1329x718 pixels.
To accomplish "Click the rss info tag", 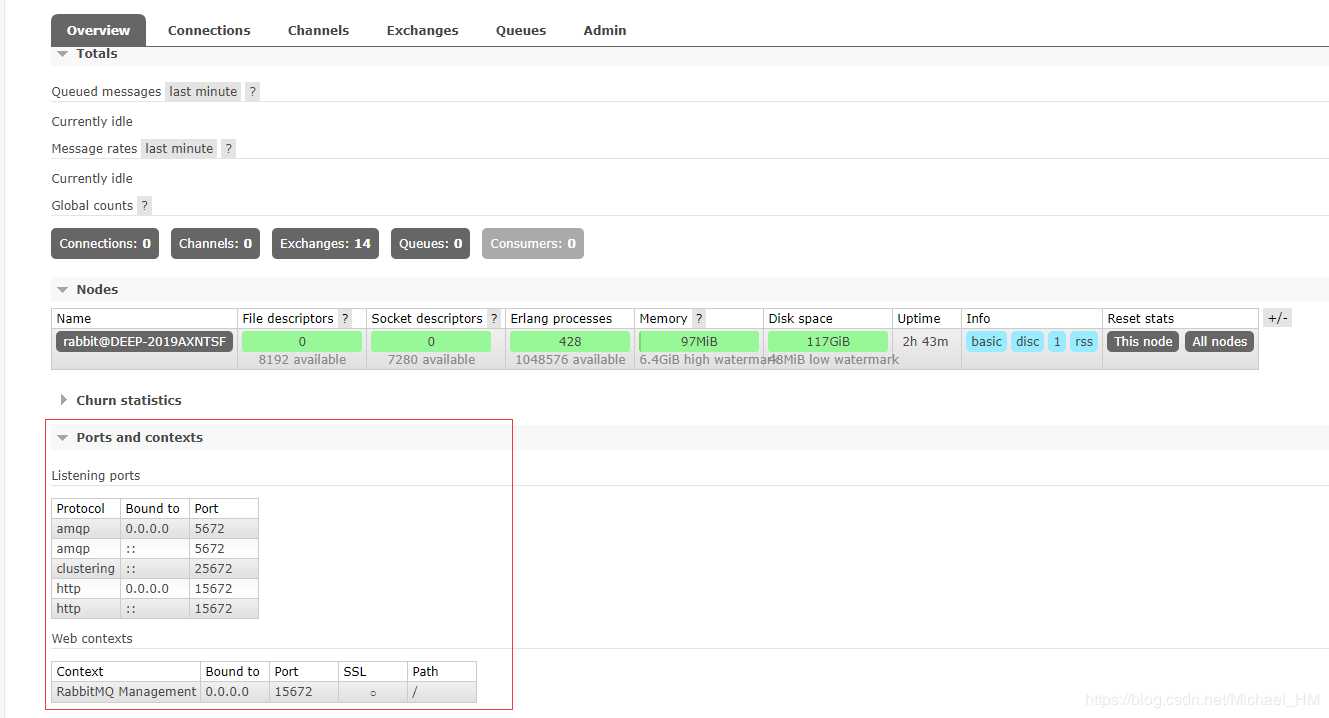I will pyautogui.click(x=1083, y=341).
